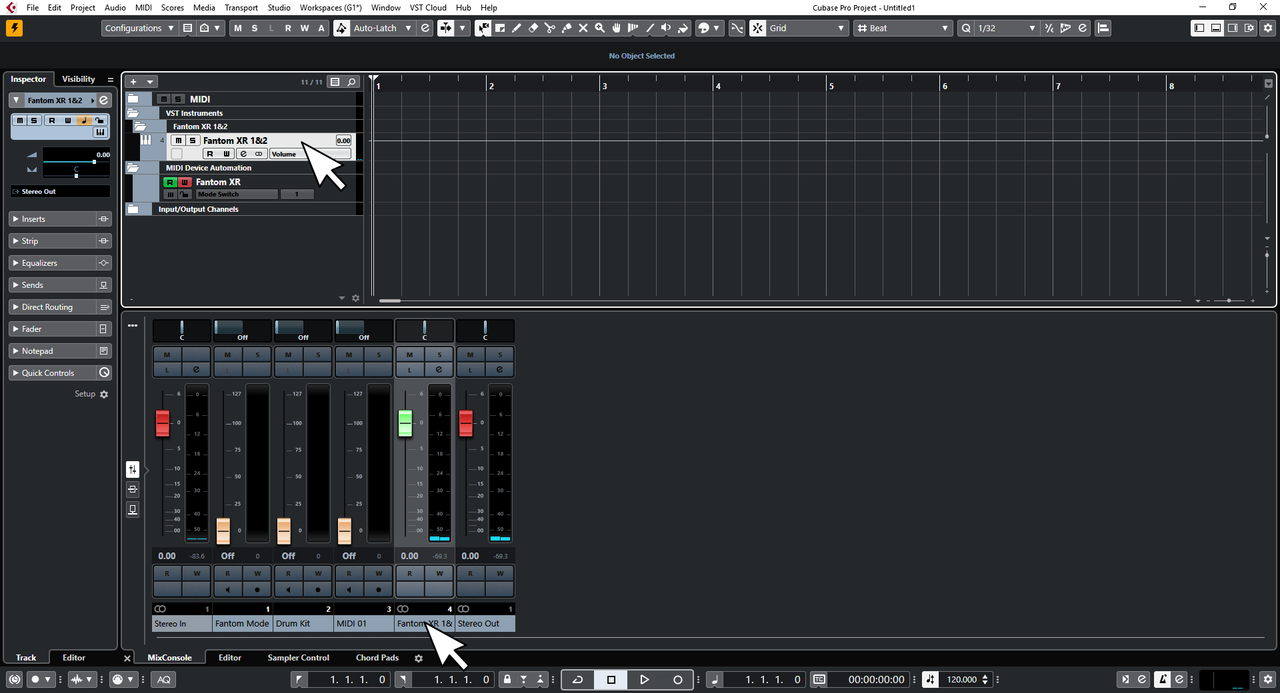Select the Zoom magnifier tool
1280x693 pixels.
[600, 28]
